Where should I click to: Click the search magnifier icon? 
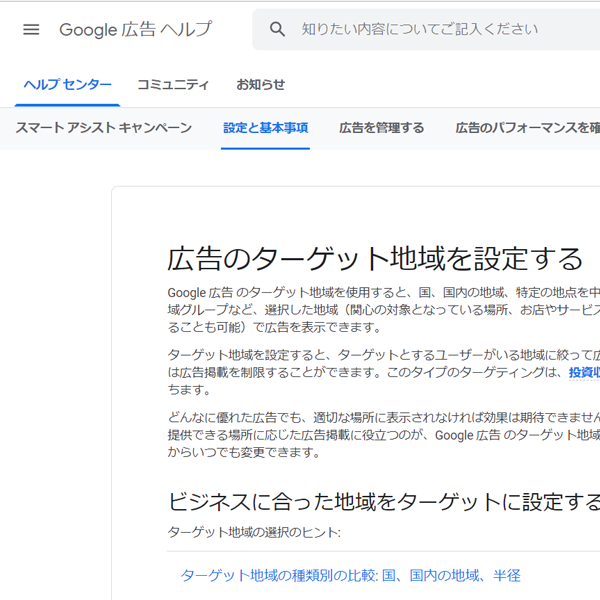pos(277,29)
